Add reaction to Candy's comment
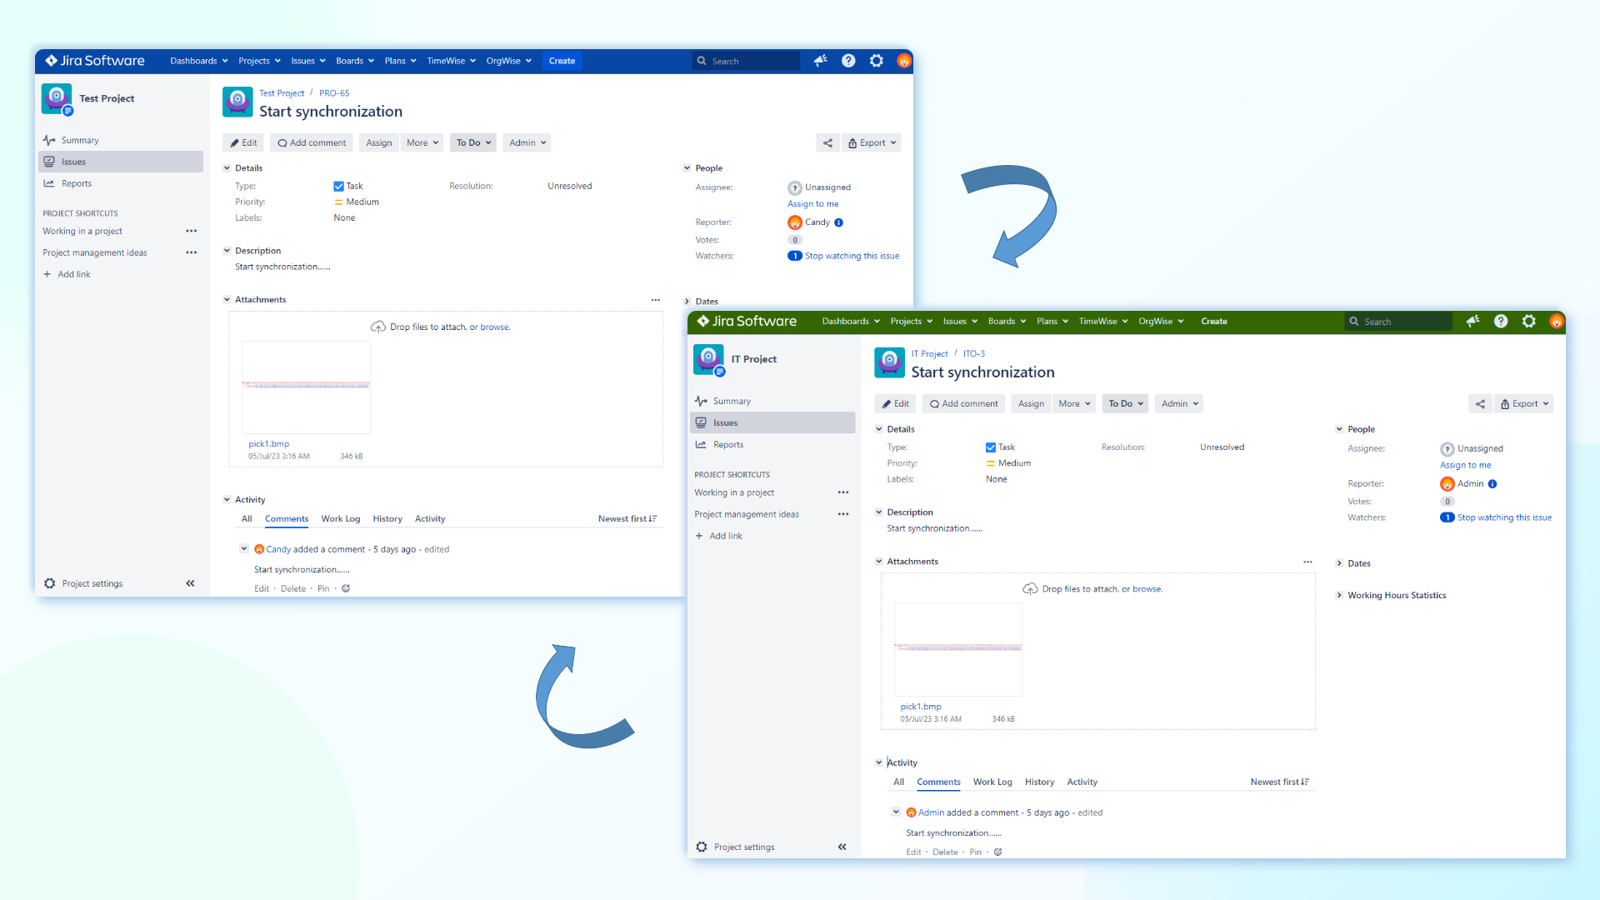Viewport: 1600px width, 900px height. (x=346, y=589)
